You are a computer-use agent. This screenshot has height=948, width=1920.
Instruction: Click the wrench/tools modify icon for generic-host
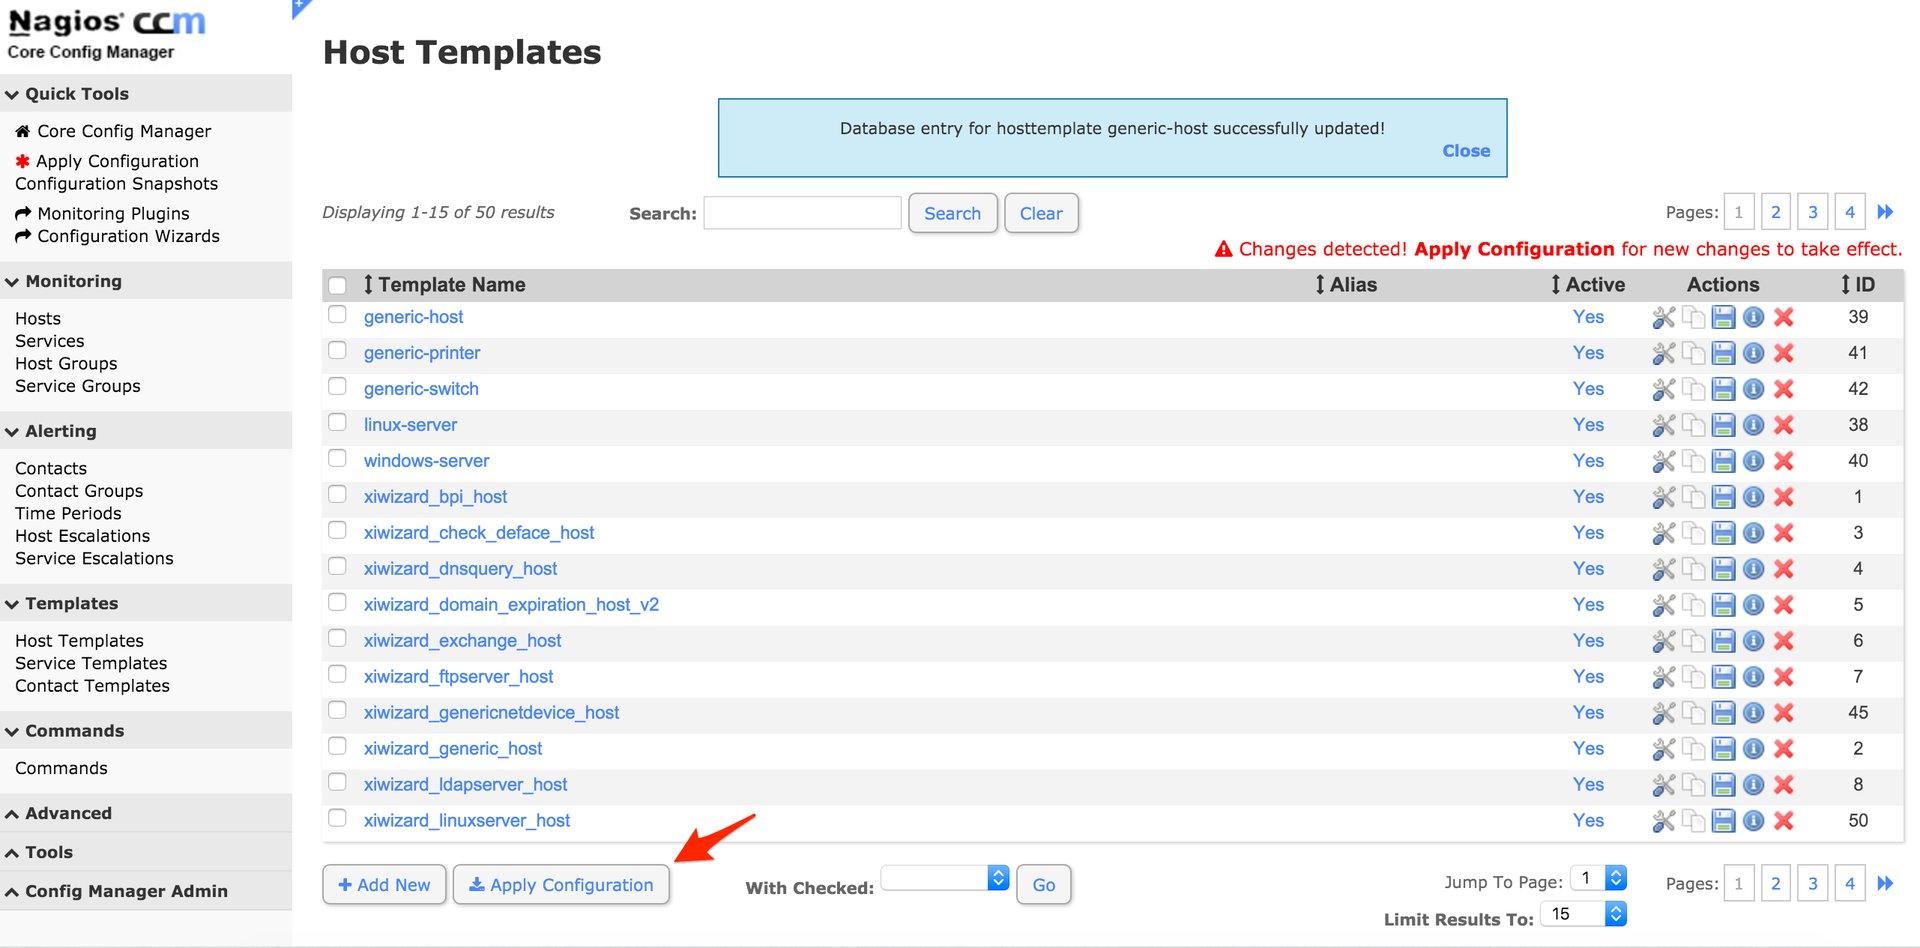pos(1663,318)
